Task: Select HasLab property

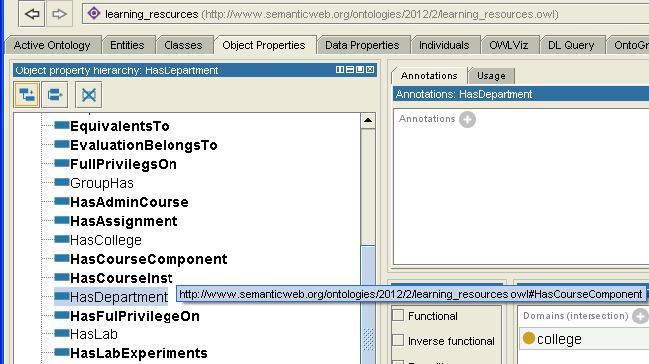Action: click(94, 334)
